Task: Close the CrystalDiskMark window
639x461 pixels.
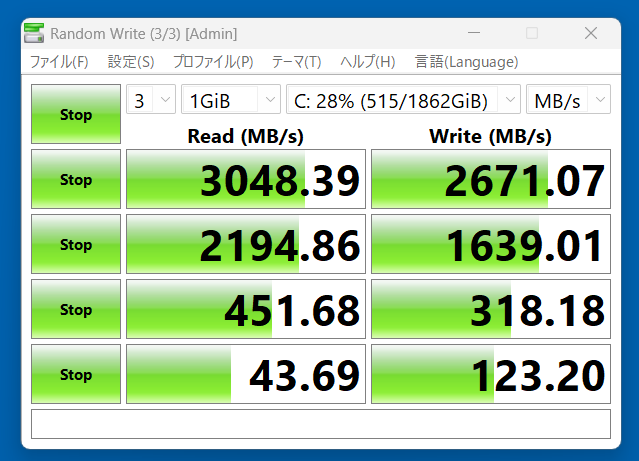Action: 591,33
